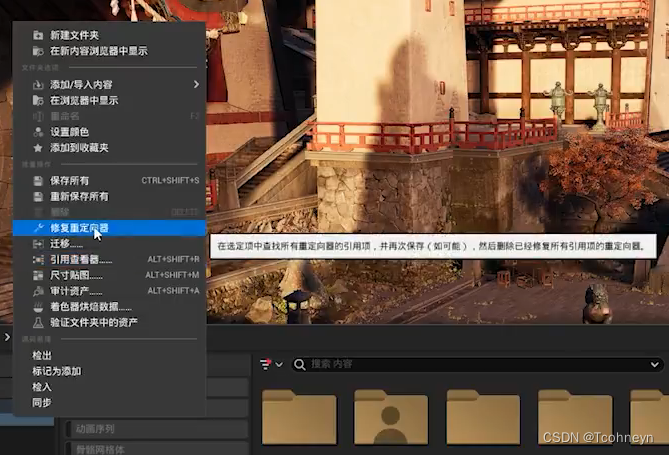Click the 新建文件夹 folder icon
Screen dimensions: 669x455
(38, 35)
